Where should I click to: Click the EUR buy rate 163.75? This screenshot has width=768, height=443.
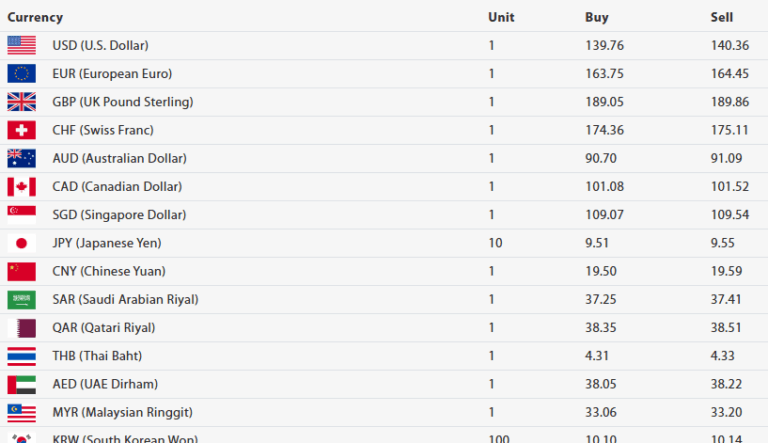click(x=603, y=73)
